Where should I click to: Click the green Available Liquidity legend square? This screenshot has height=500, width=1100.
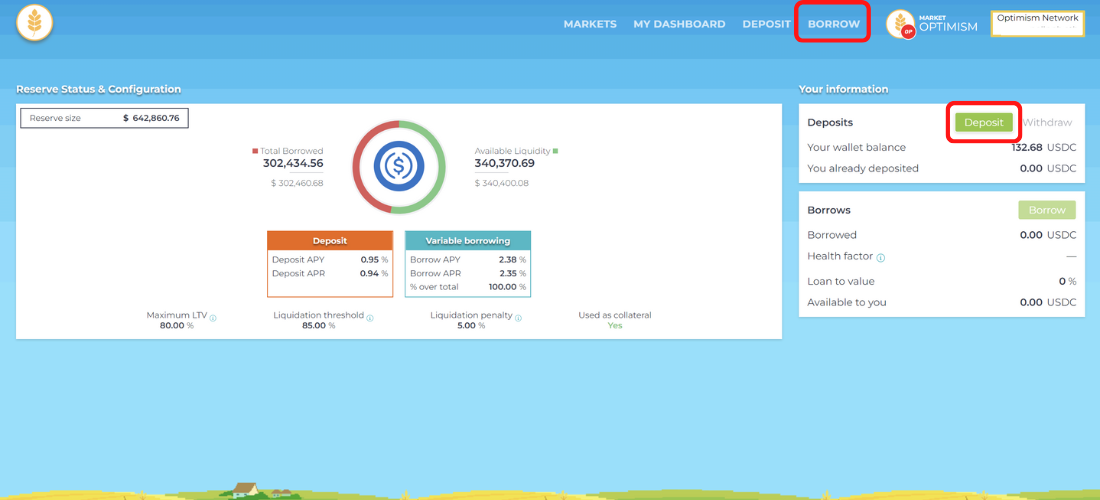click(x=555, y=151)
